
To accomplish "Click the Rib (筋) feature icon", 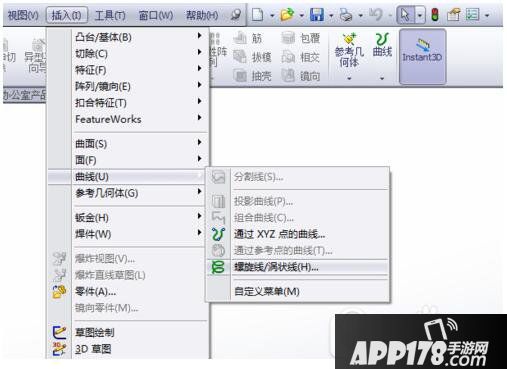I will click(x=239, y=38).
